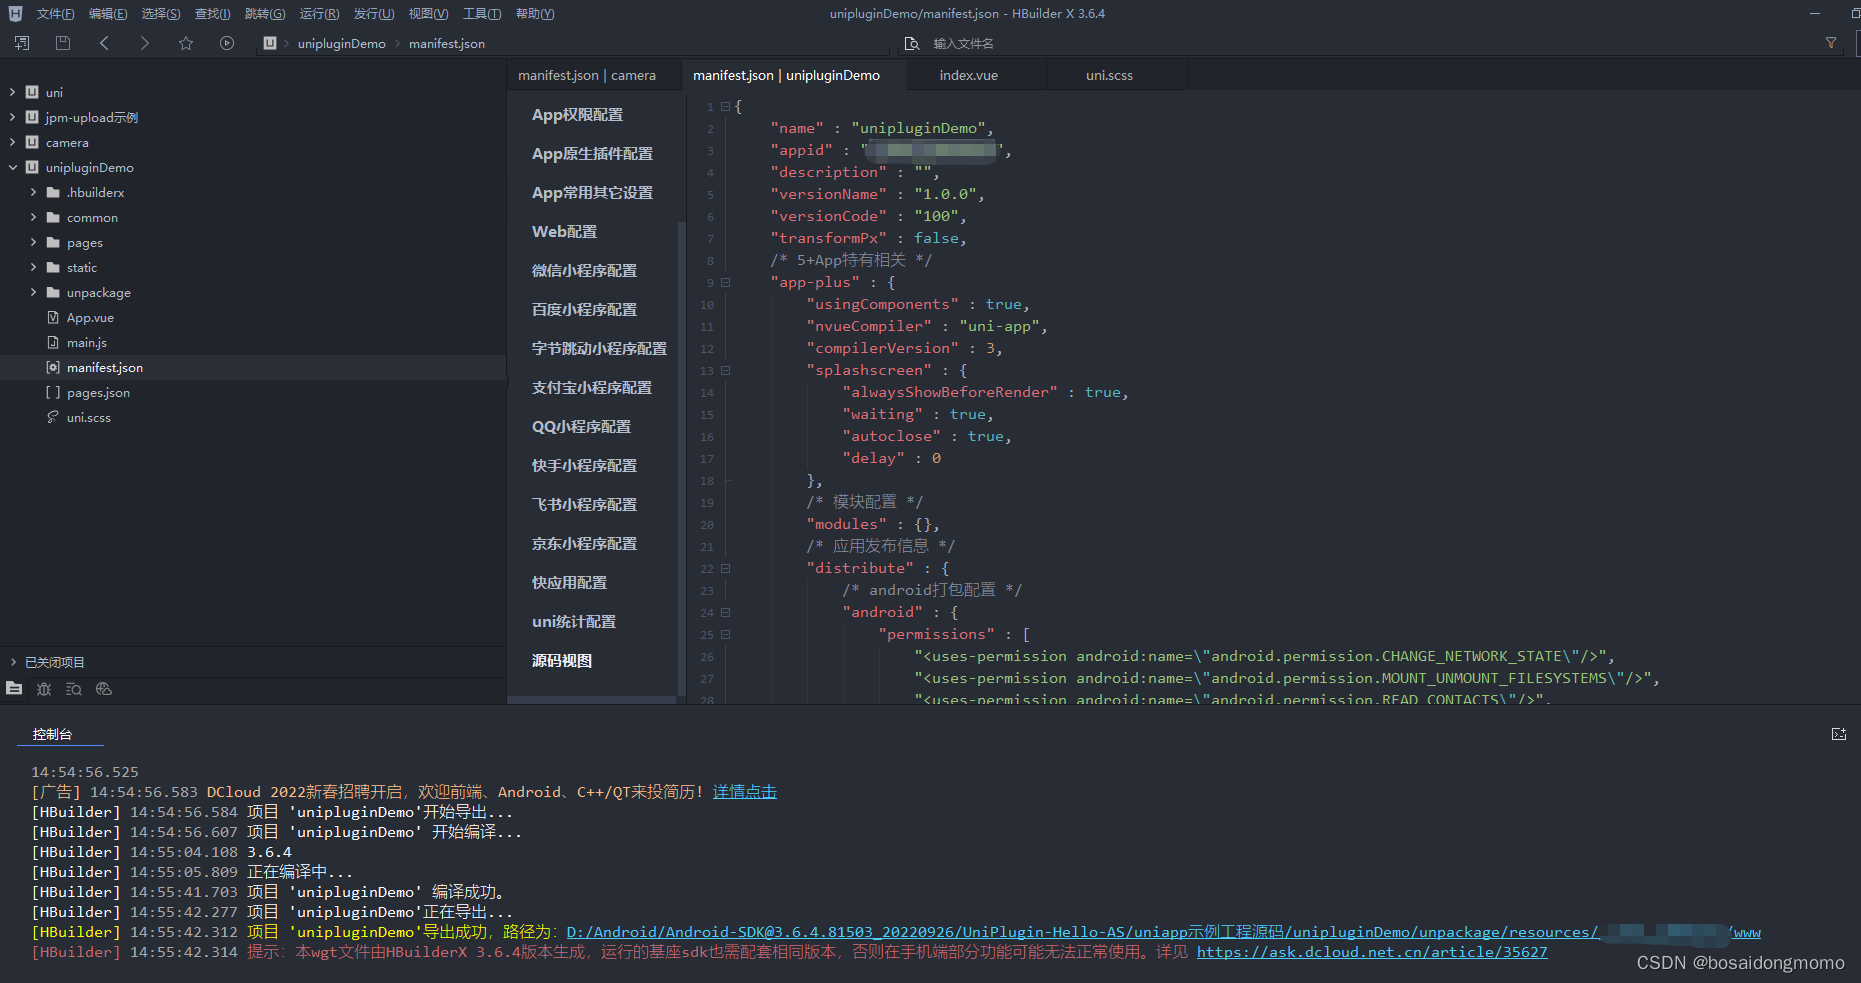
Task: Expand the camera project
Action: pyautogui.click(x=12, y=142)
